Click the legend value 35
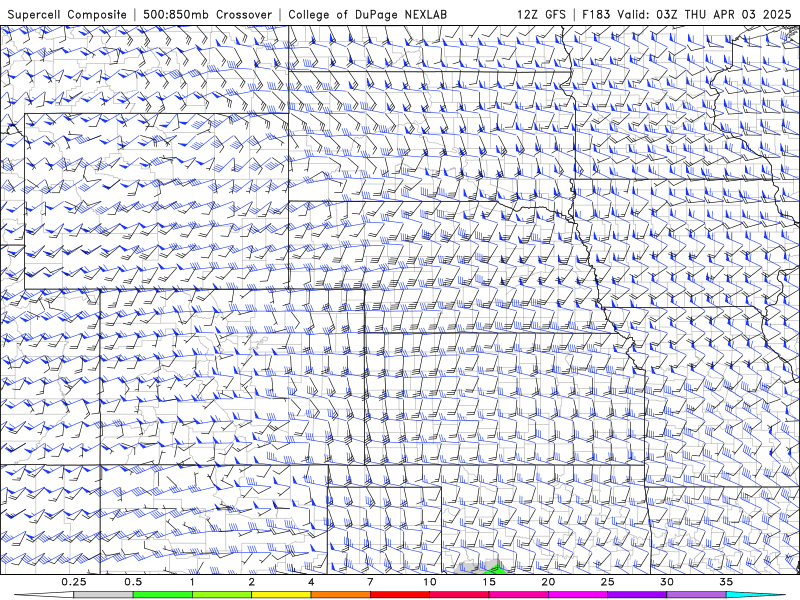 [x=726, y=582]
